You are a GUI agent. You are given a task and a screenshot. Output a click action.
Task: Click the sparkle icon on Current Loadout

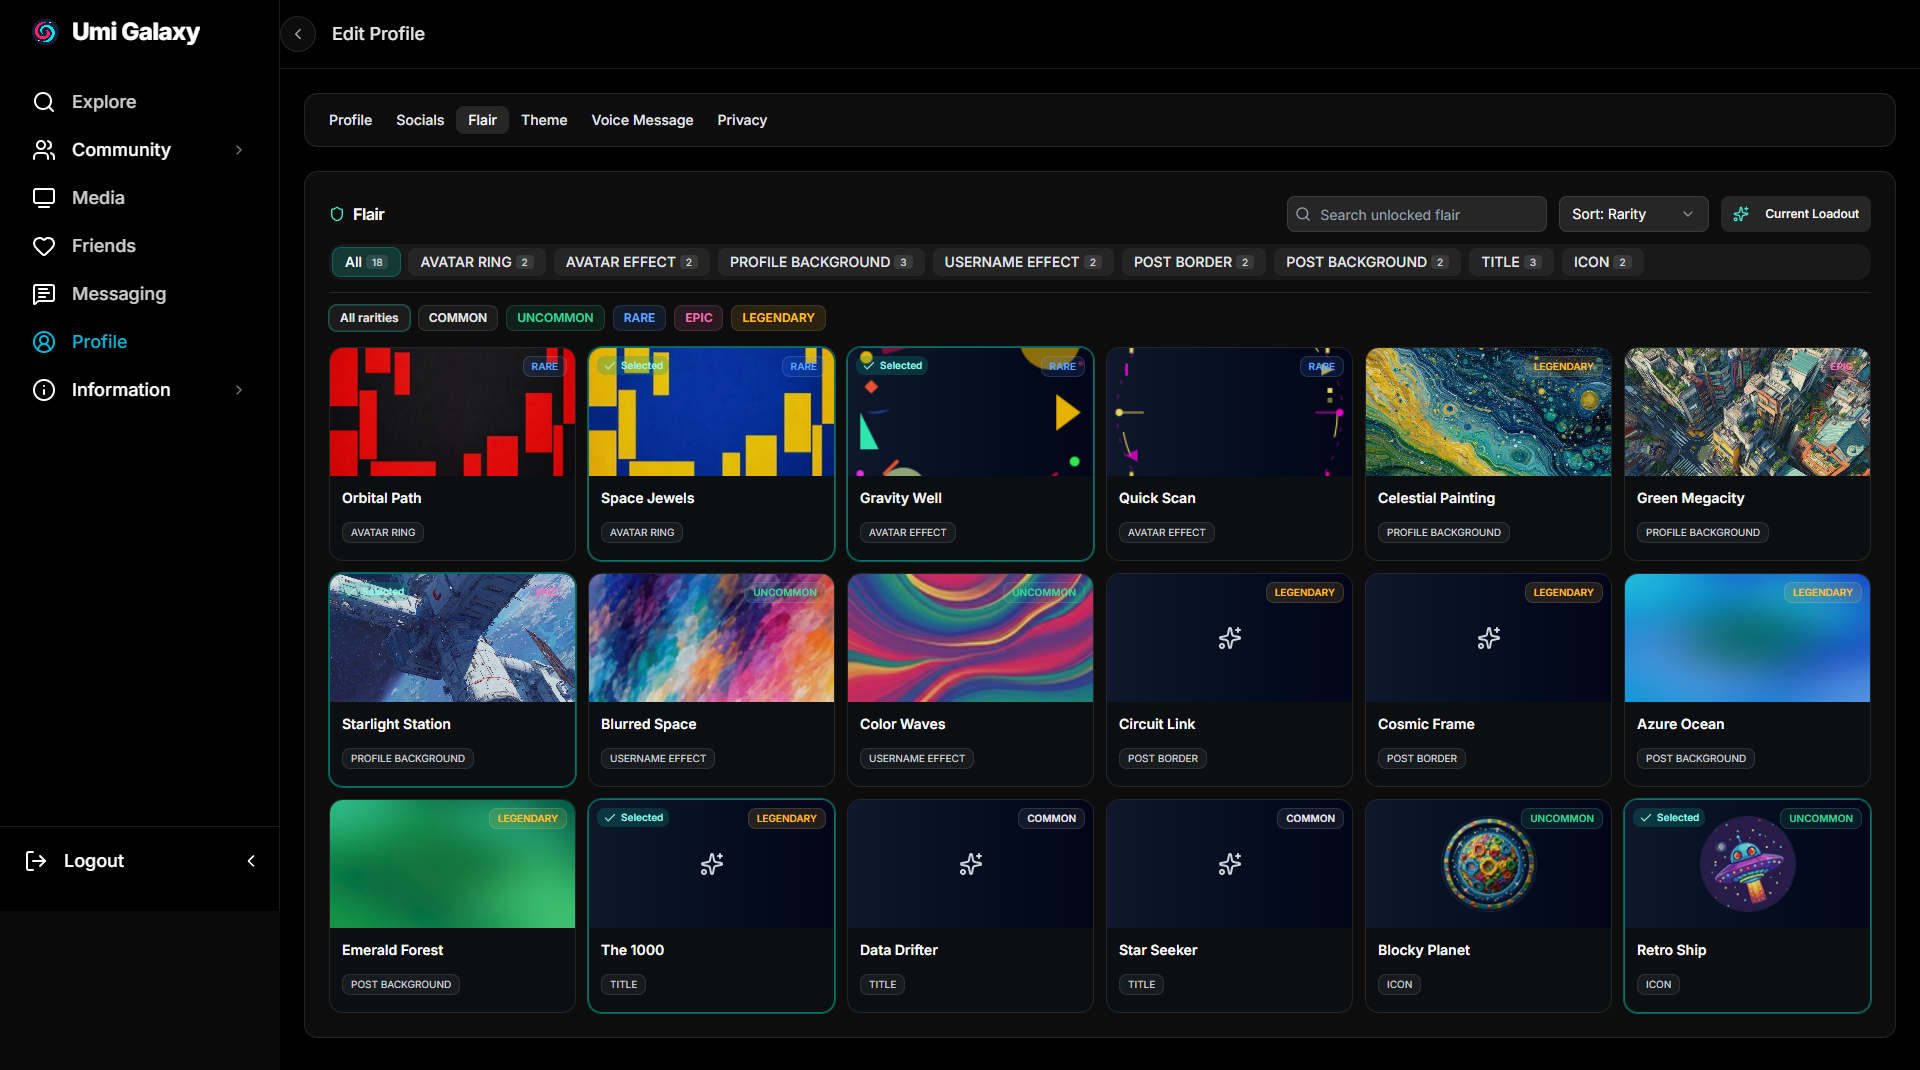(x=1741, y=214)
